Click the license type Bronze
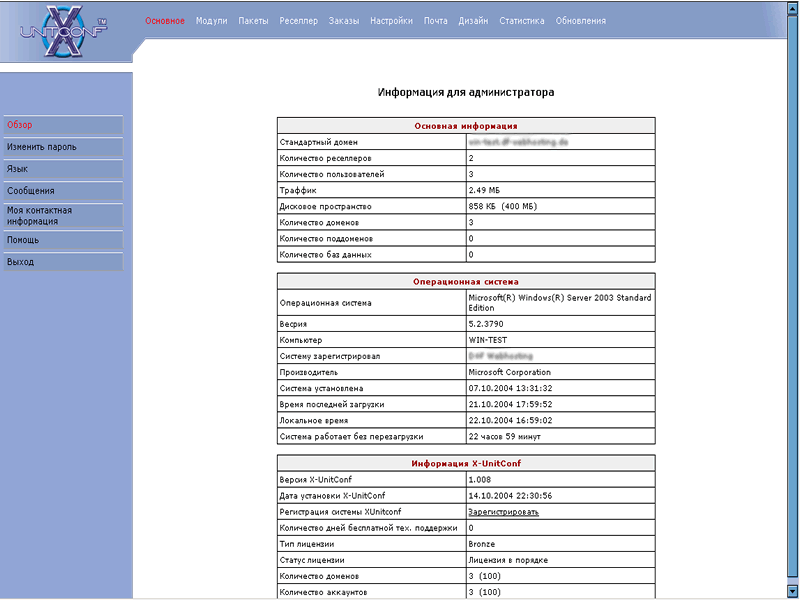The height and width of the screenshot is (600, 800). pos(482,544)
